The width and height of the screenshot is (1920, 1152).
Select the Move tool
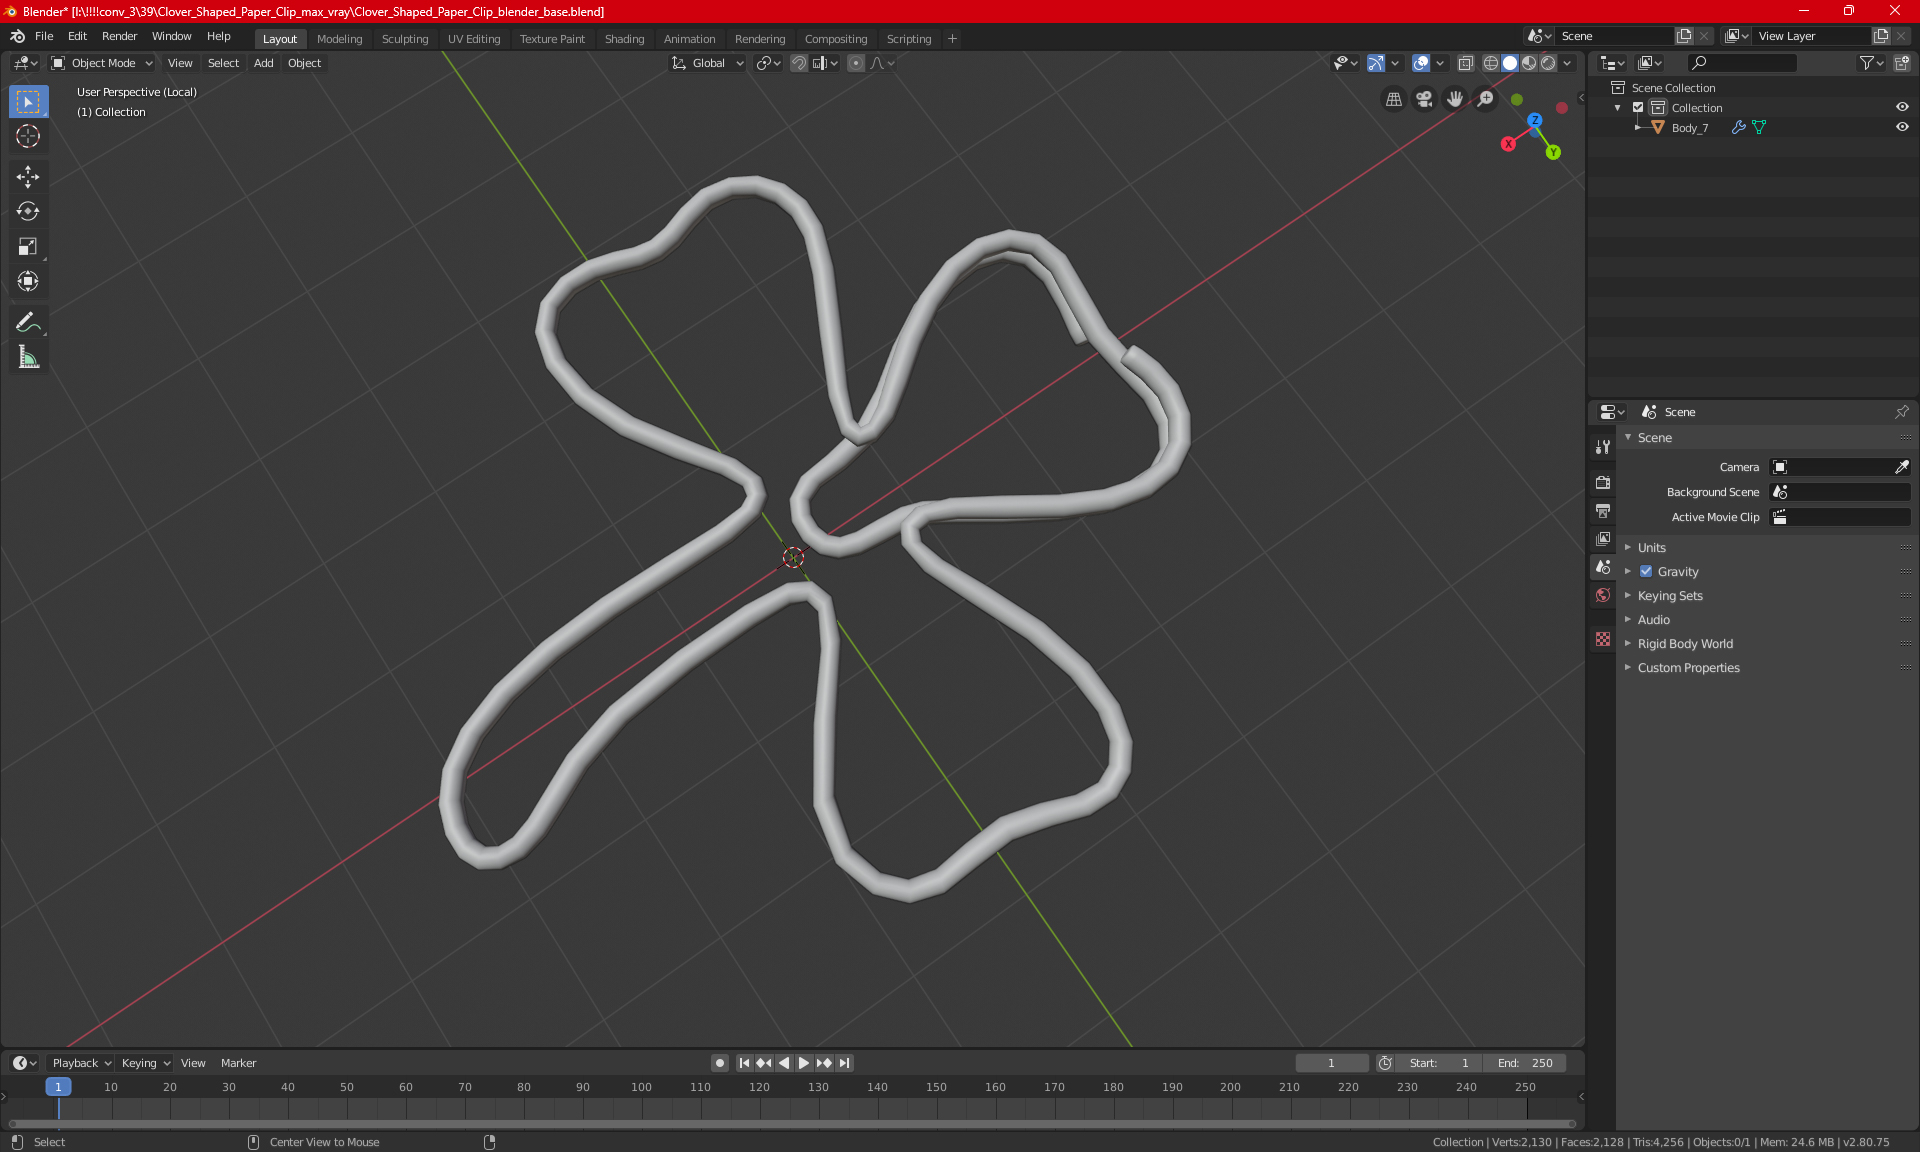tap(28, 177)
